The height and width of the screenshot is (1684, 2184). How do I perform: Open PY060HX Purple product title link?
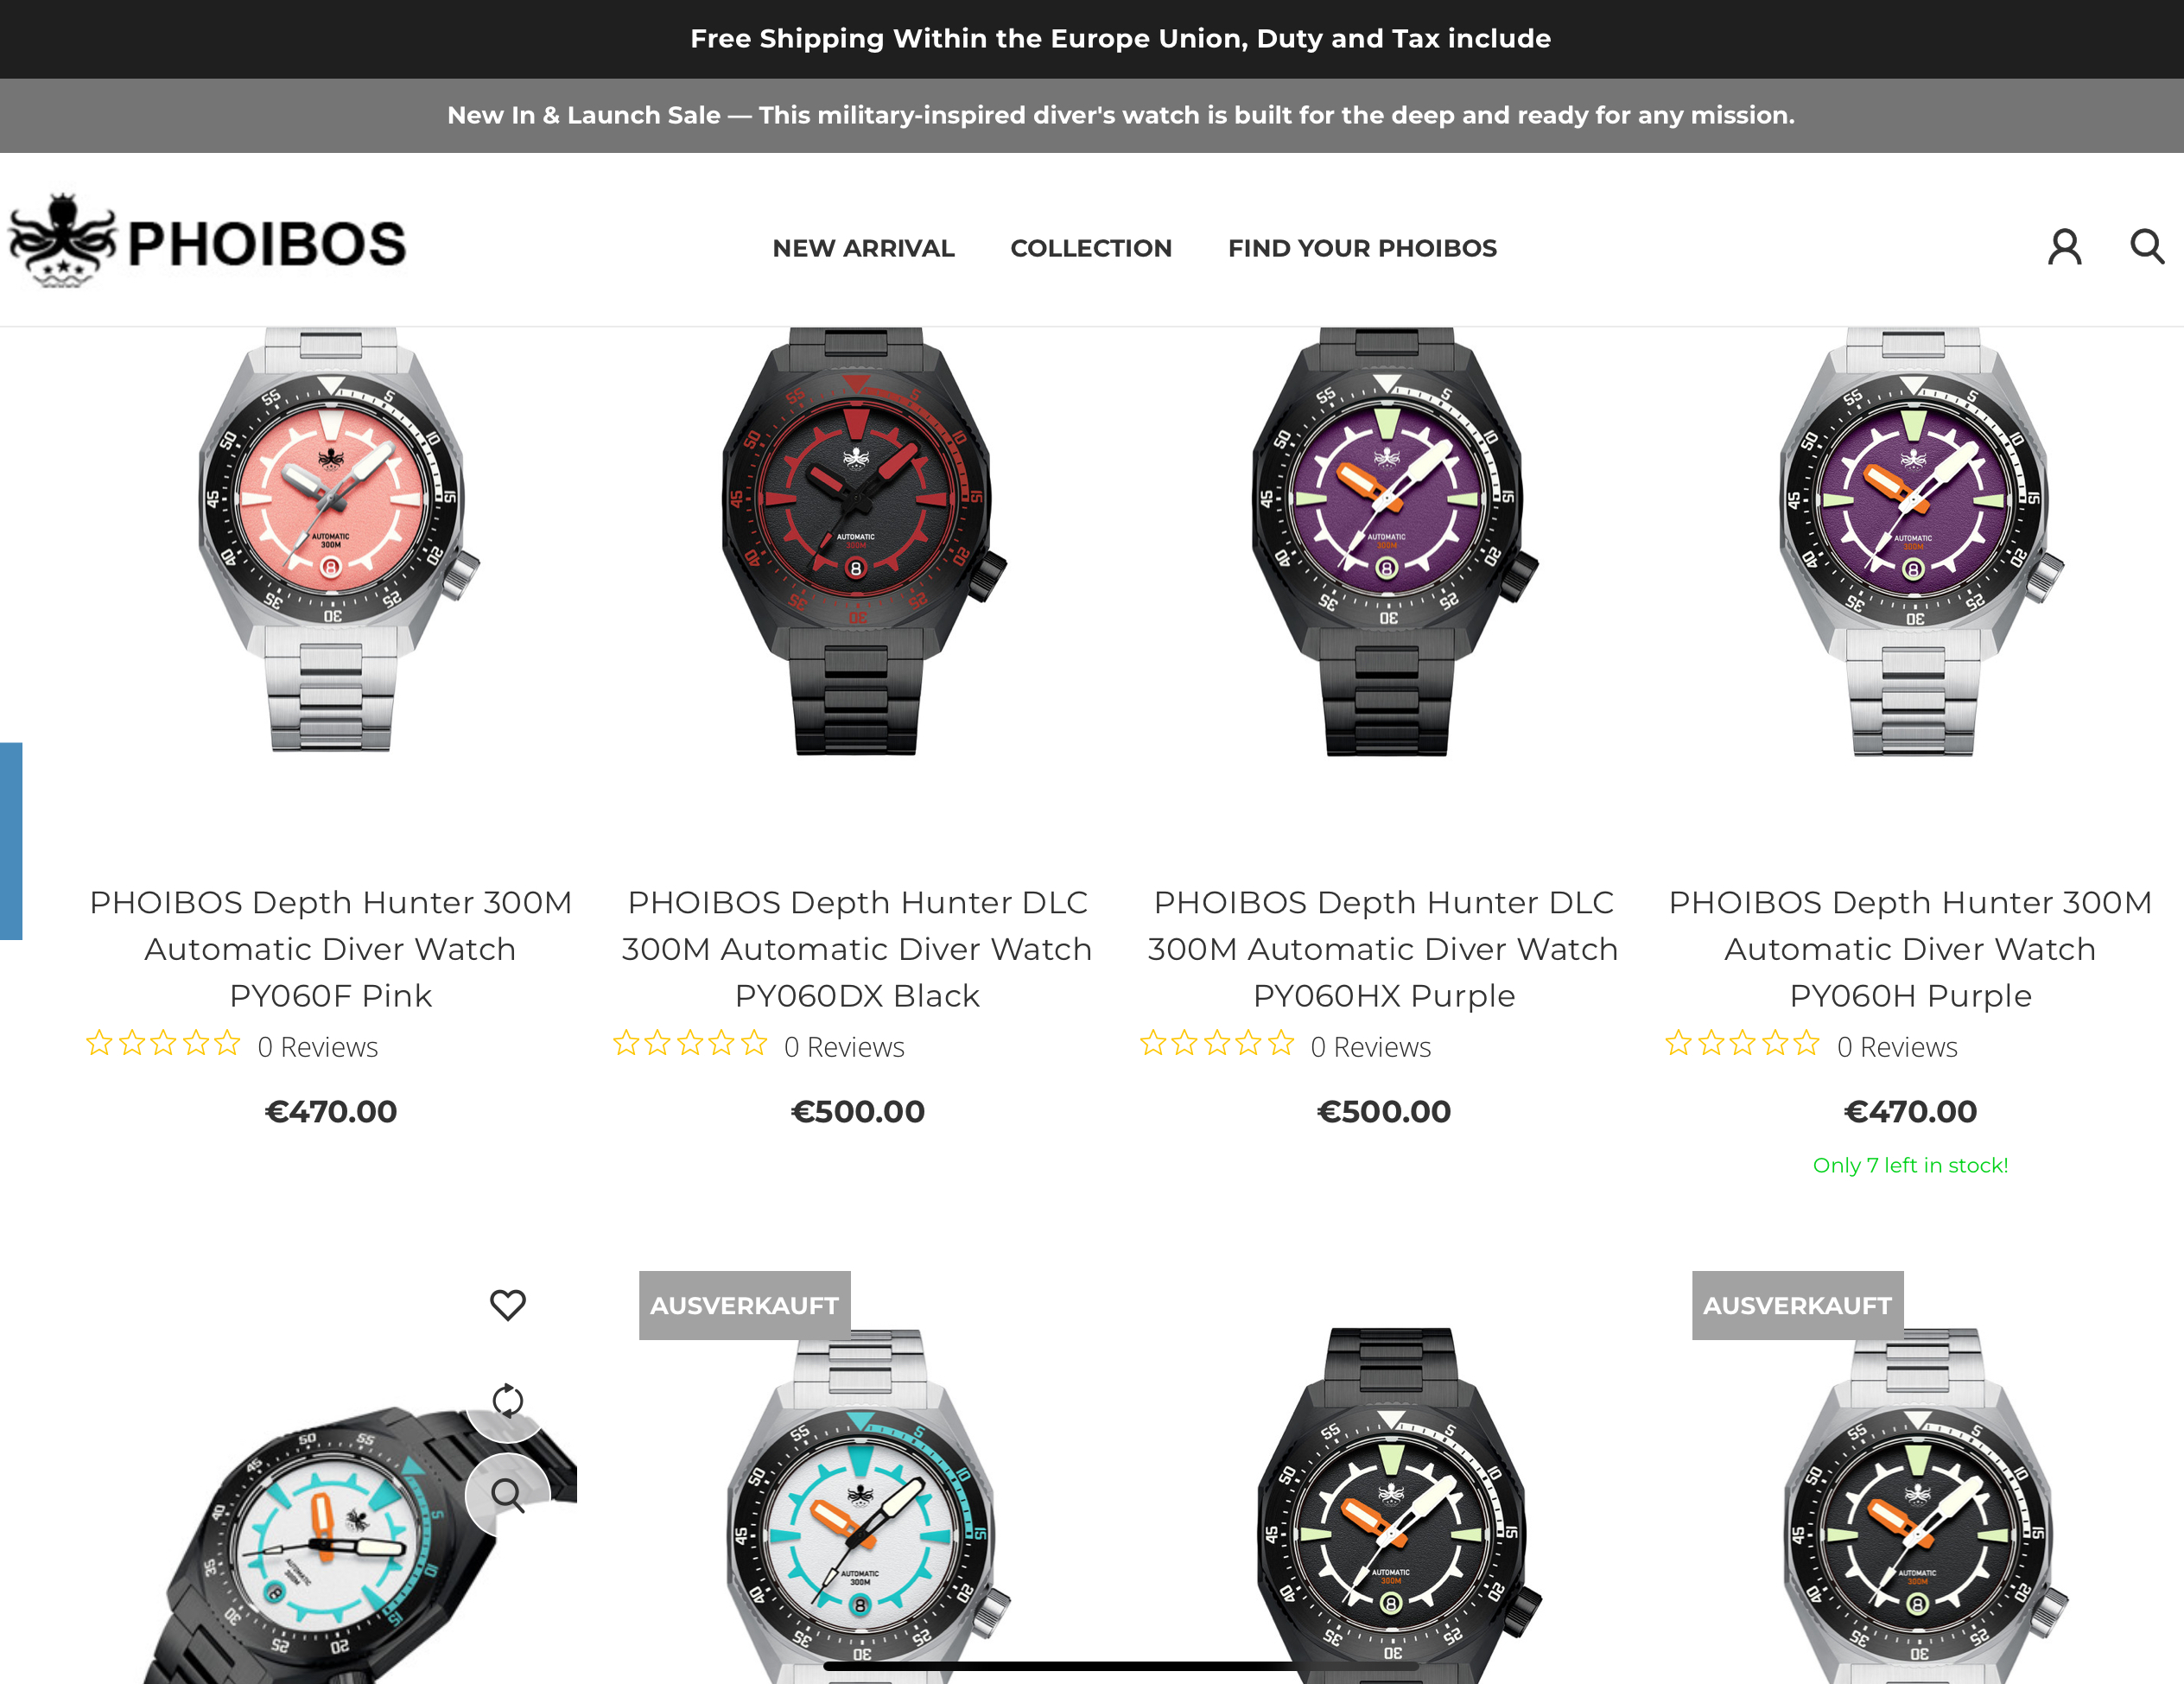pyautogui.click(x=1384, y=949)
